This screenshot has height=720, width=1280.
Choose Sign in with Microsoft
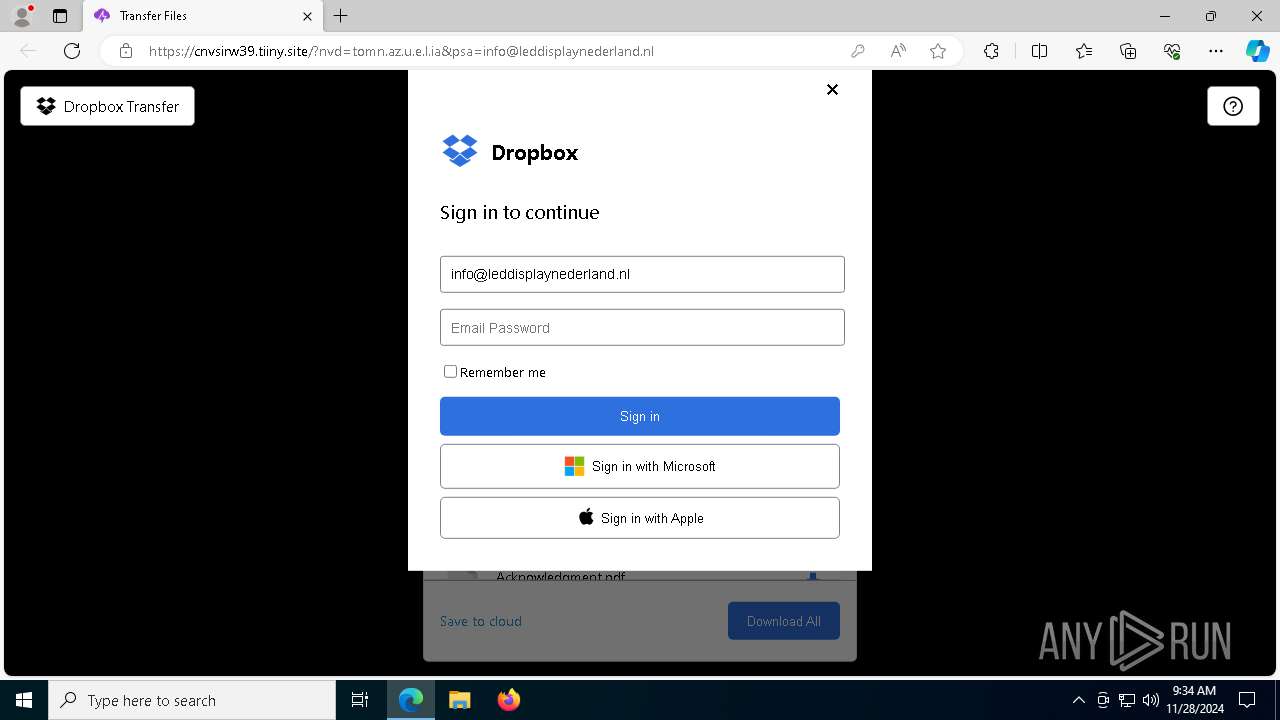pos(640,466)
